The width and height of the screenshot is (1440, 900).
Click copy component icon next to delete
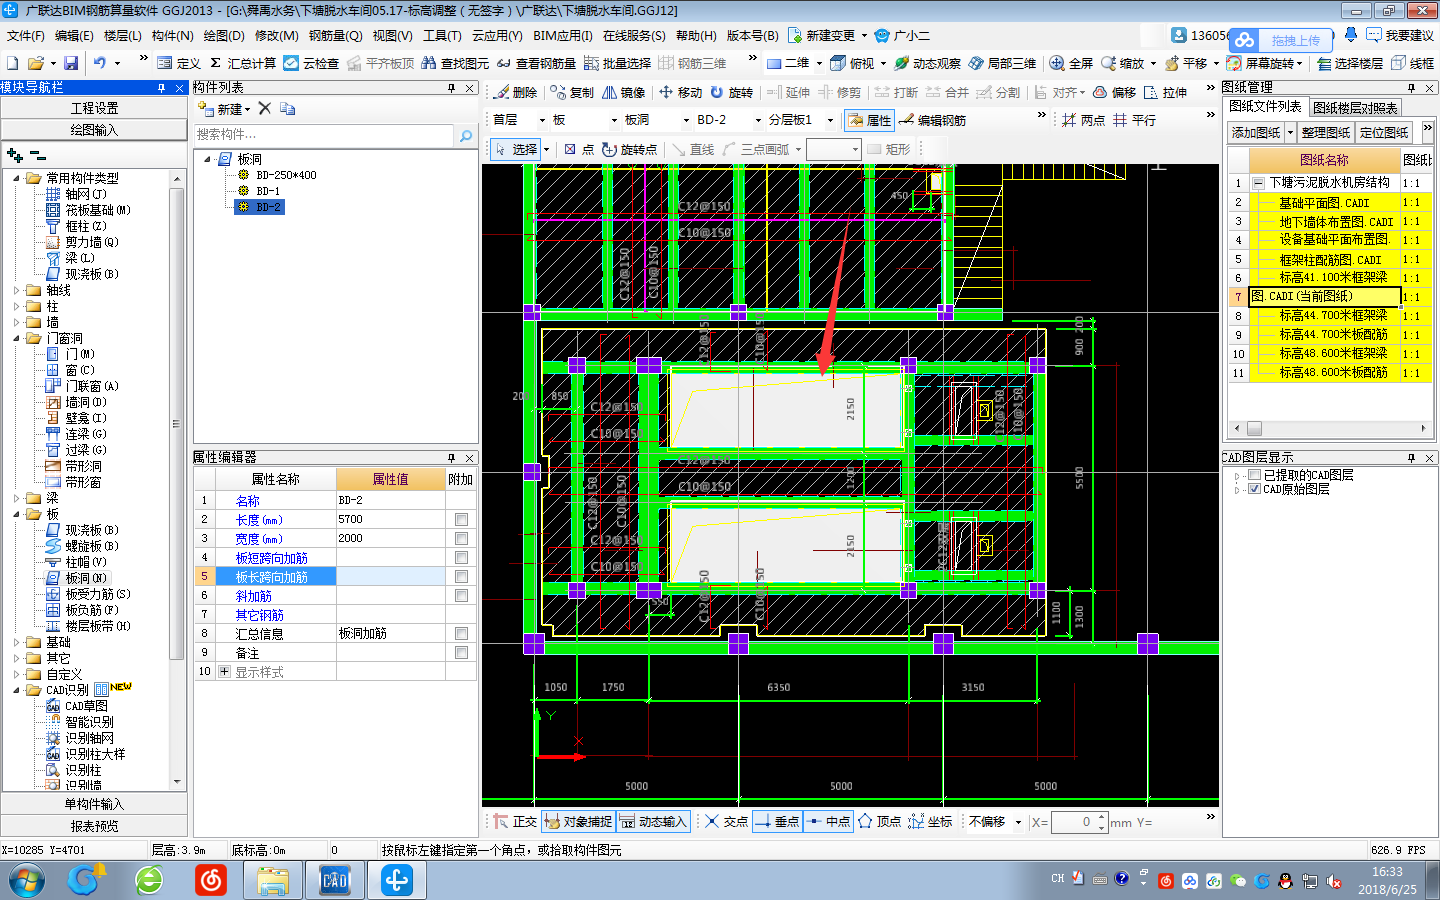point(287,108)
